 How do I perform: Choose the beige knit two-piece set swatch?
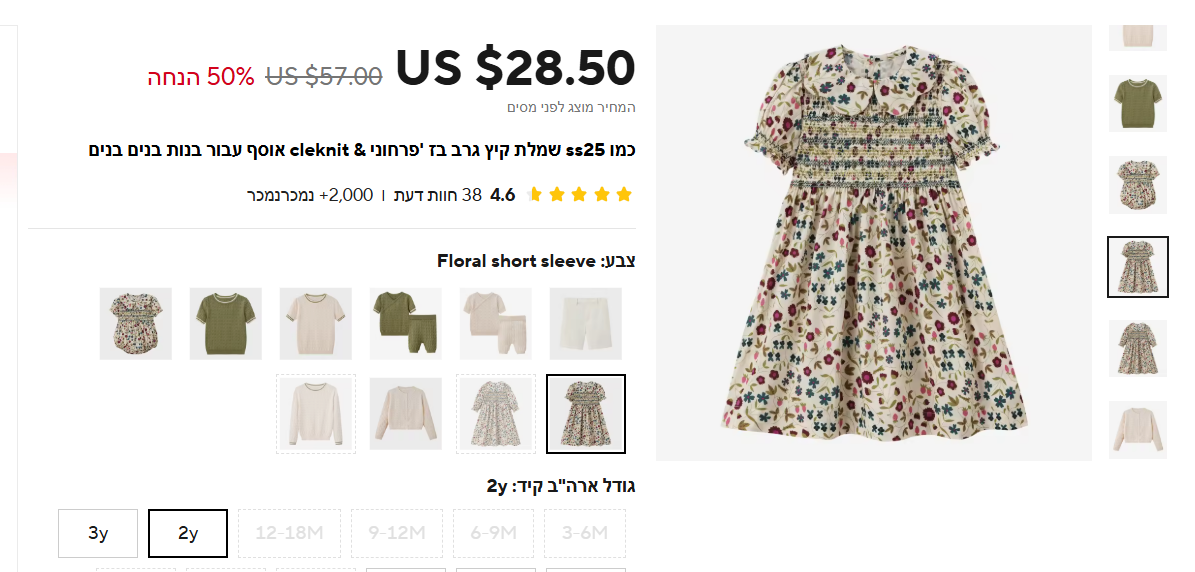(496, 324)
